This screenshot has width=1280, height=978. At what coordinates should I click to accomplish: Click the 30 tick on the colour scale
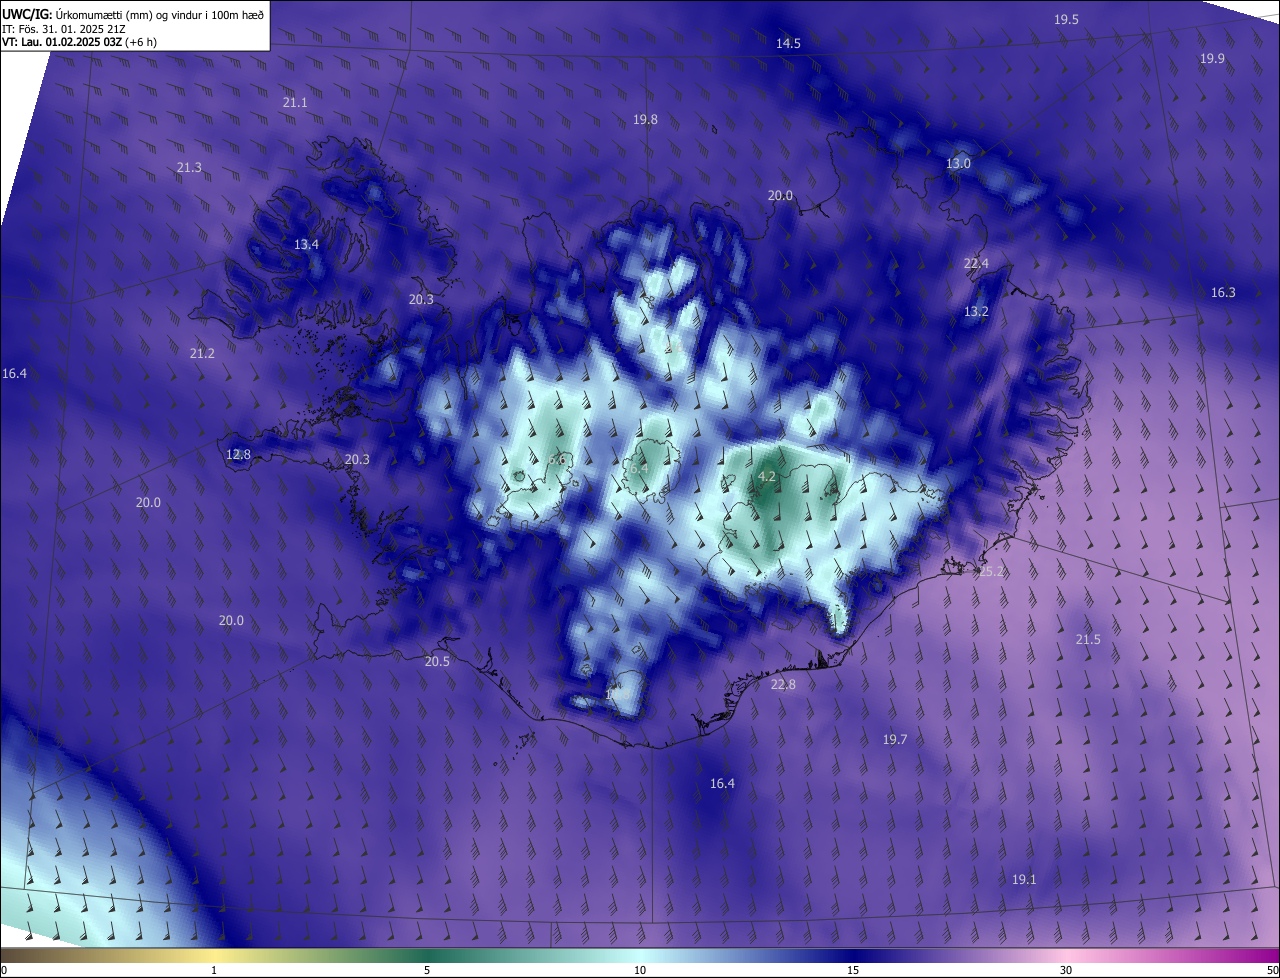[1066, 970]
